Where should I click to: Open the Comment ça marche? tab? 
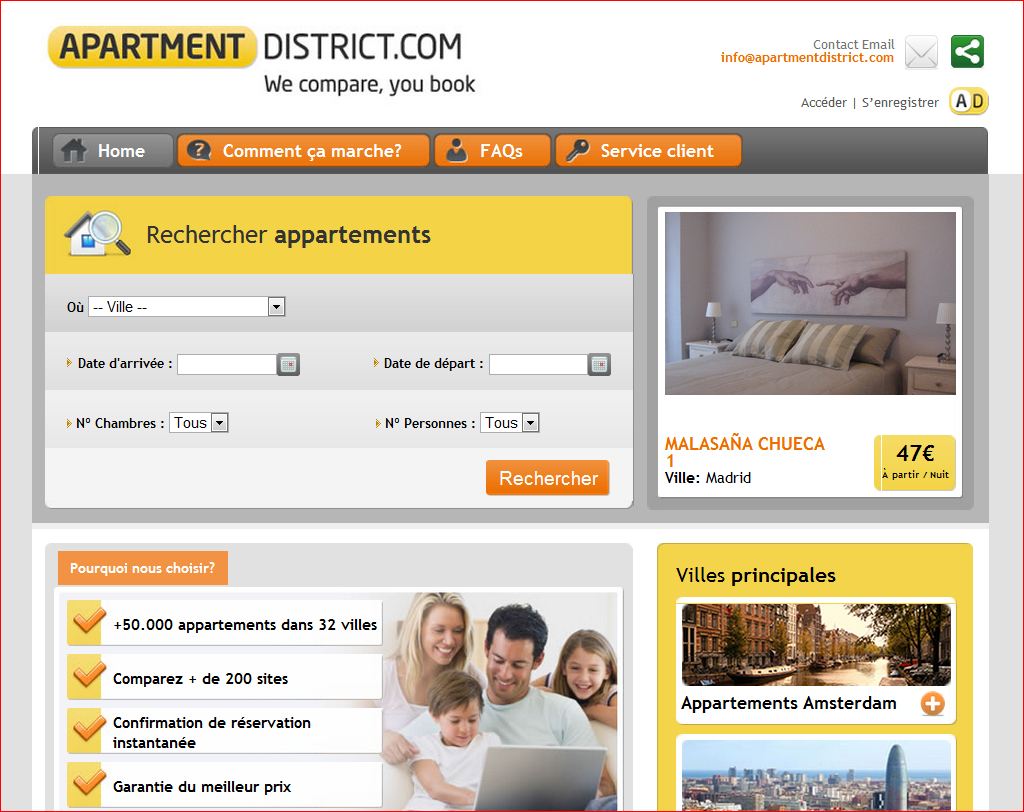tap(303, 150)
